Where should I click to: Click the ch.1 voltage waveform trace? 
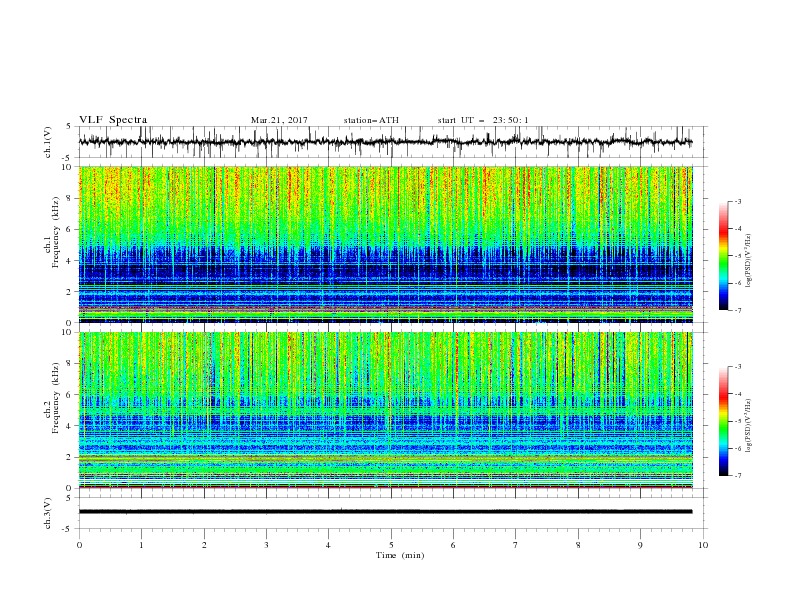coord(385,142)
